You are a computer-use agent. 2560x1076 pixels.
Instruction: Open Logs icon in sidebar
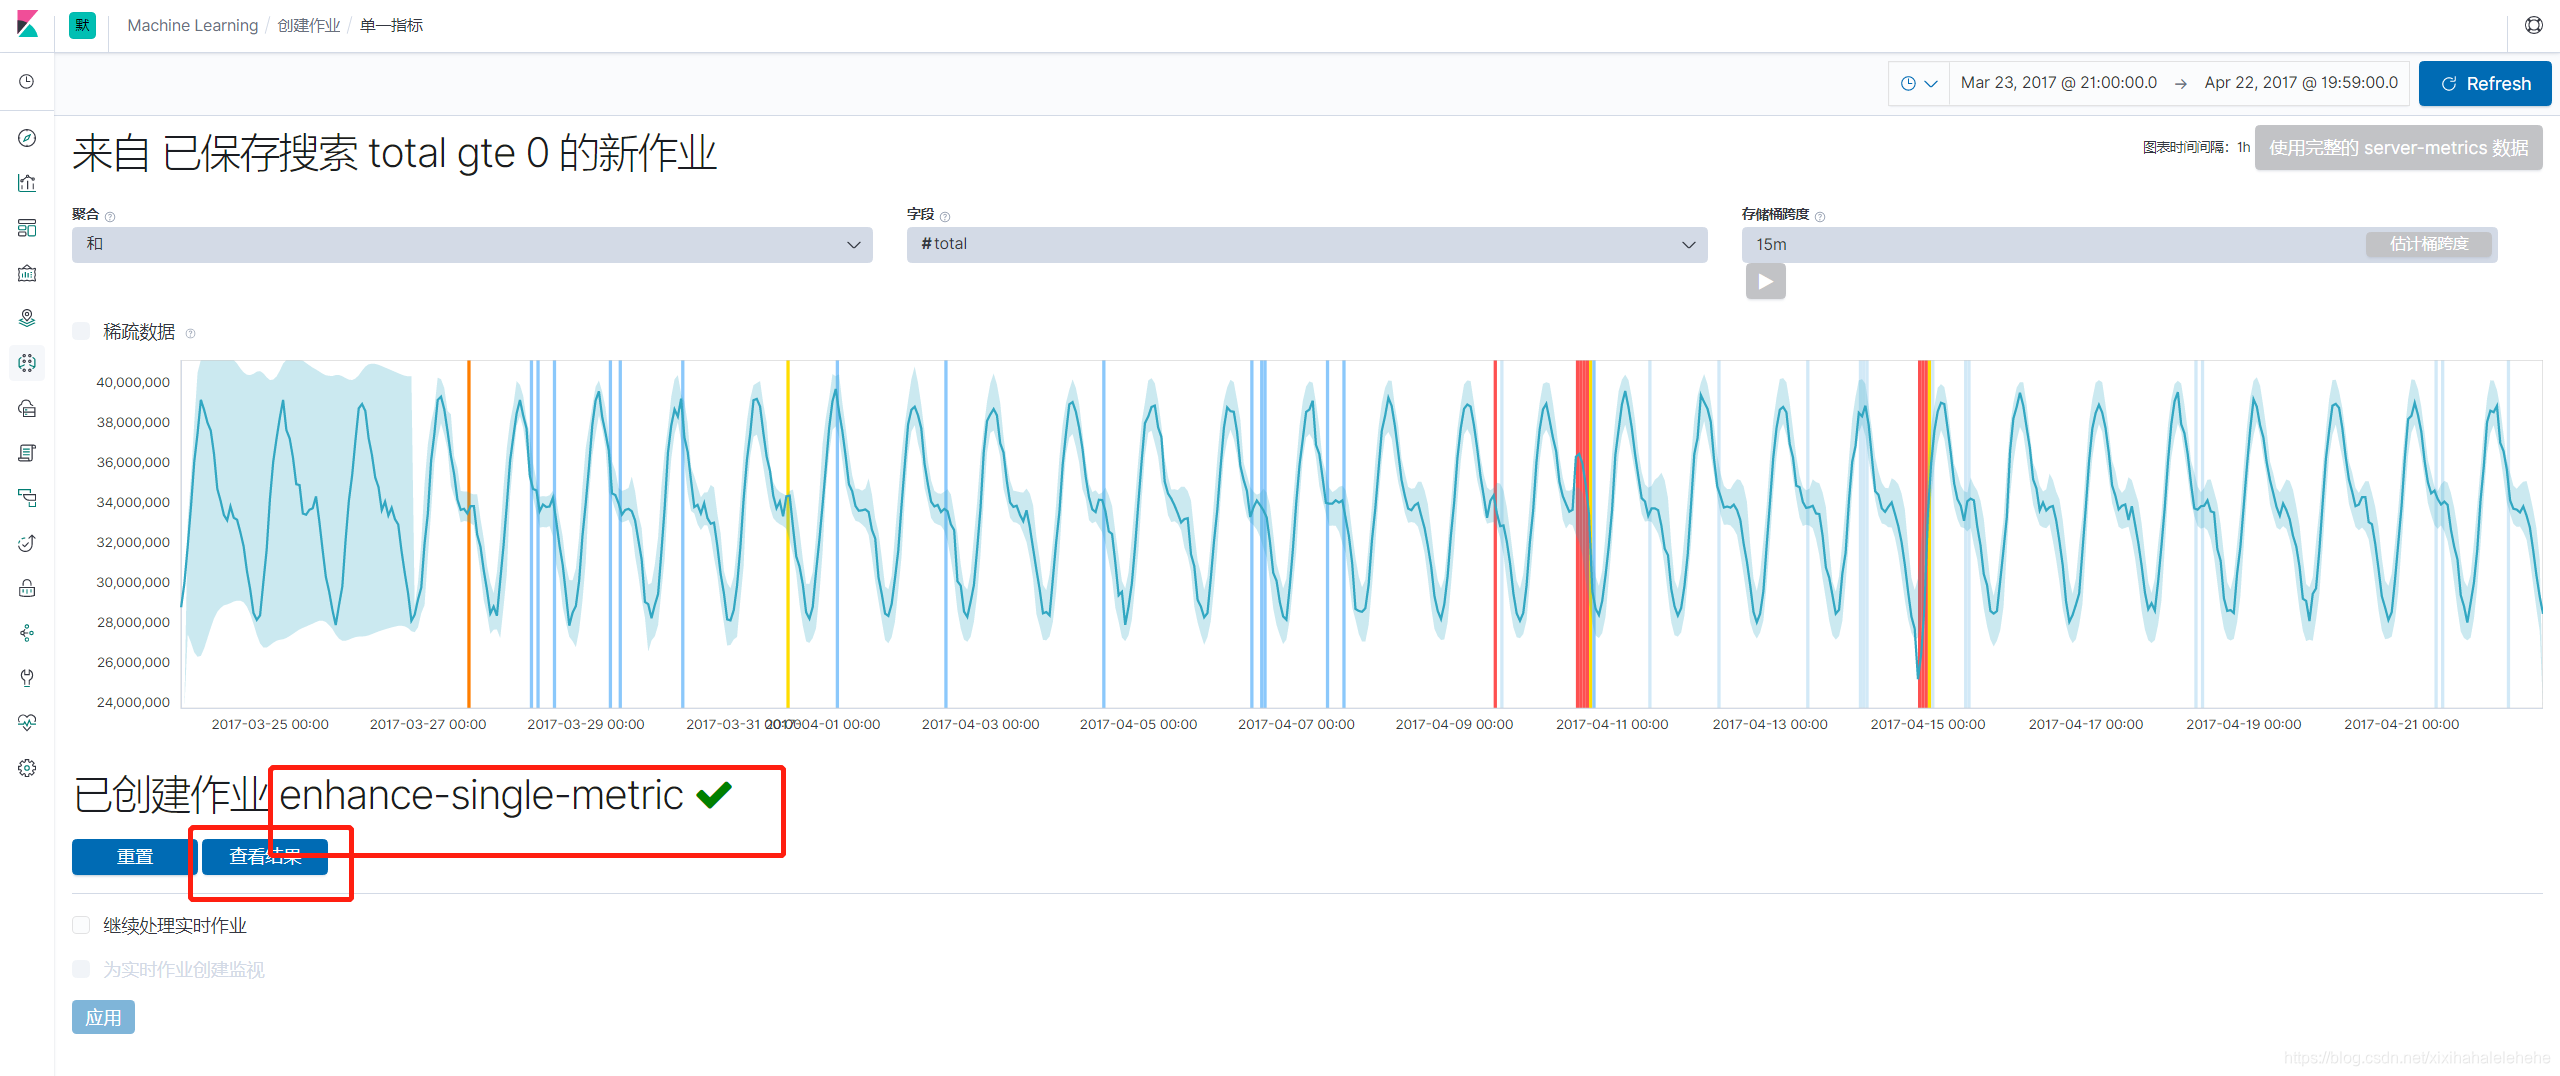(27, 453)
